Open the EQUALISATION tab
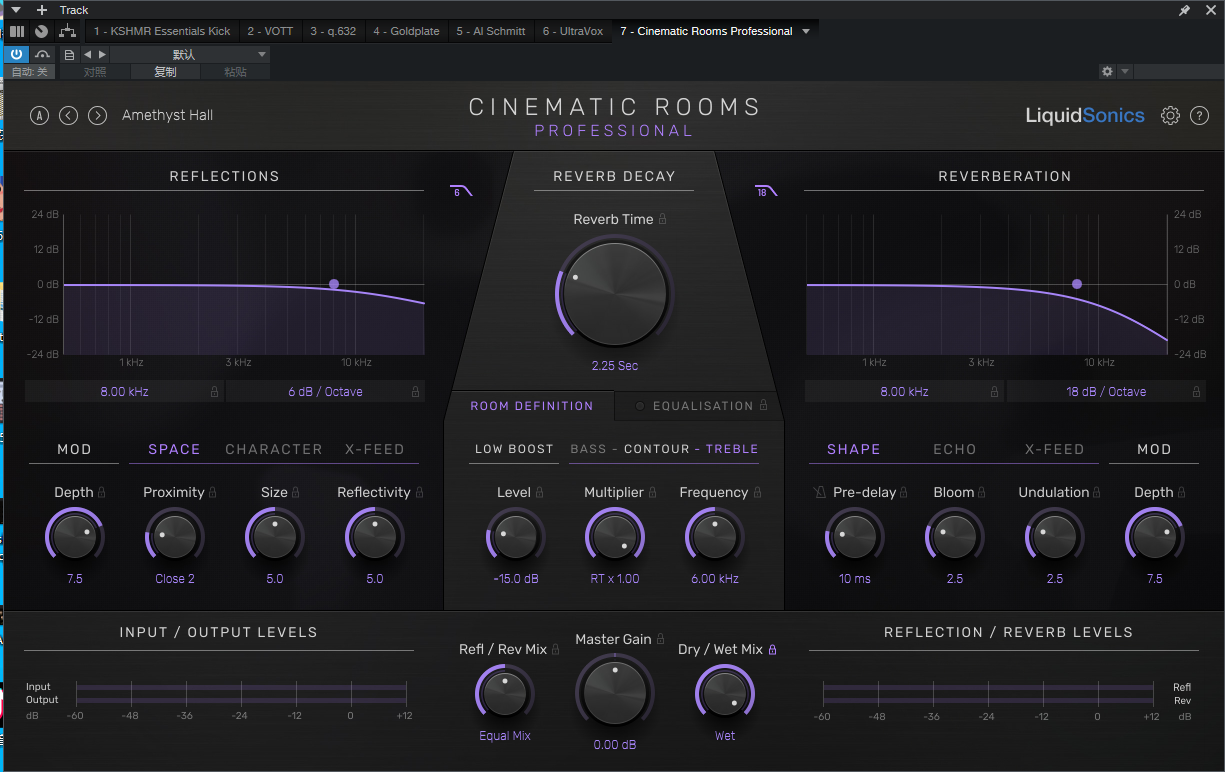1225x772 pixels. pyautogui.click(x=703, y=406)
